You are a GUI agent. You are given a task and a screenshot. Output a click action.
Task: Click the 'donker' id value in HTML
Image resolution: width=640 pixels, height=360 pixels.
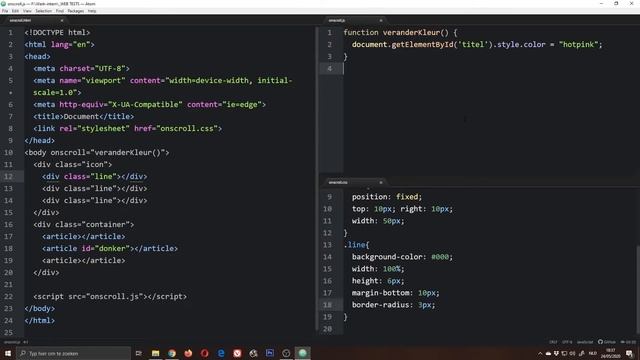pos(112,249)
